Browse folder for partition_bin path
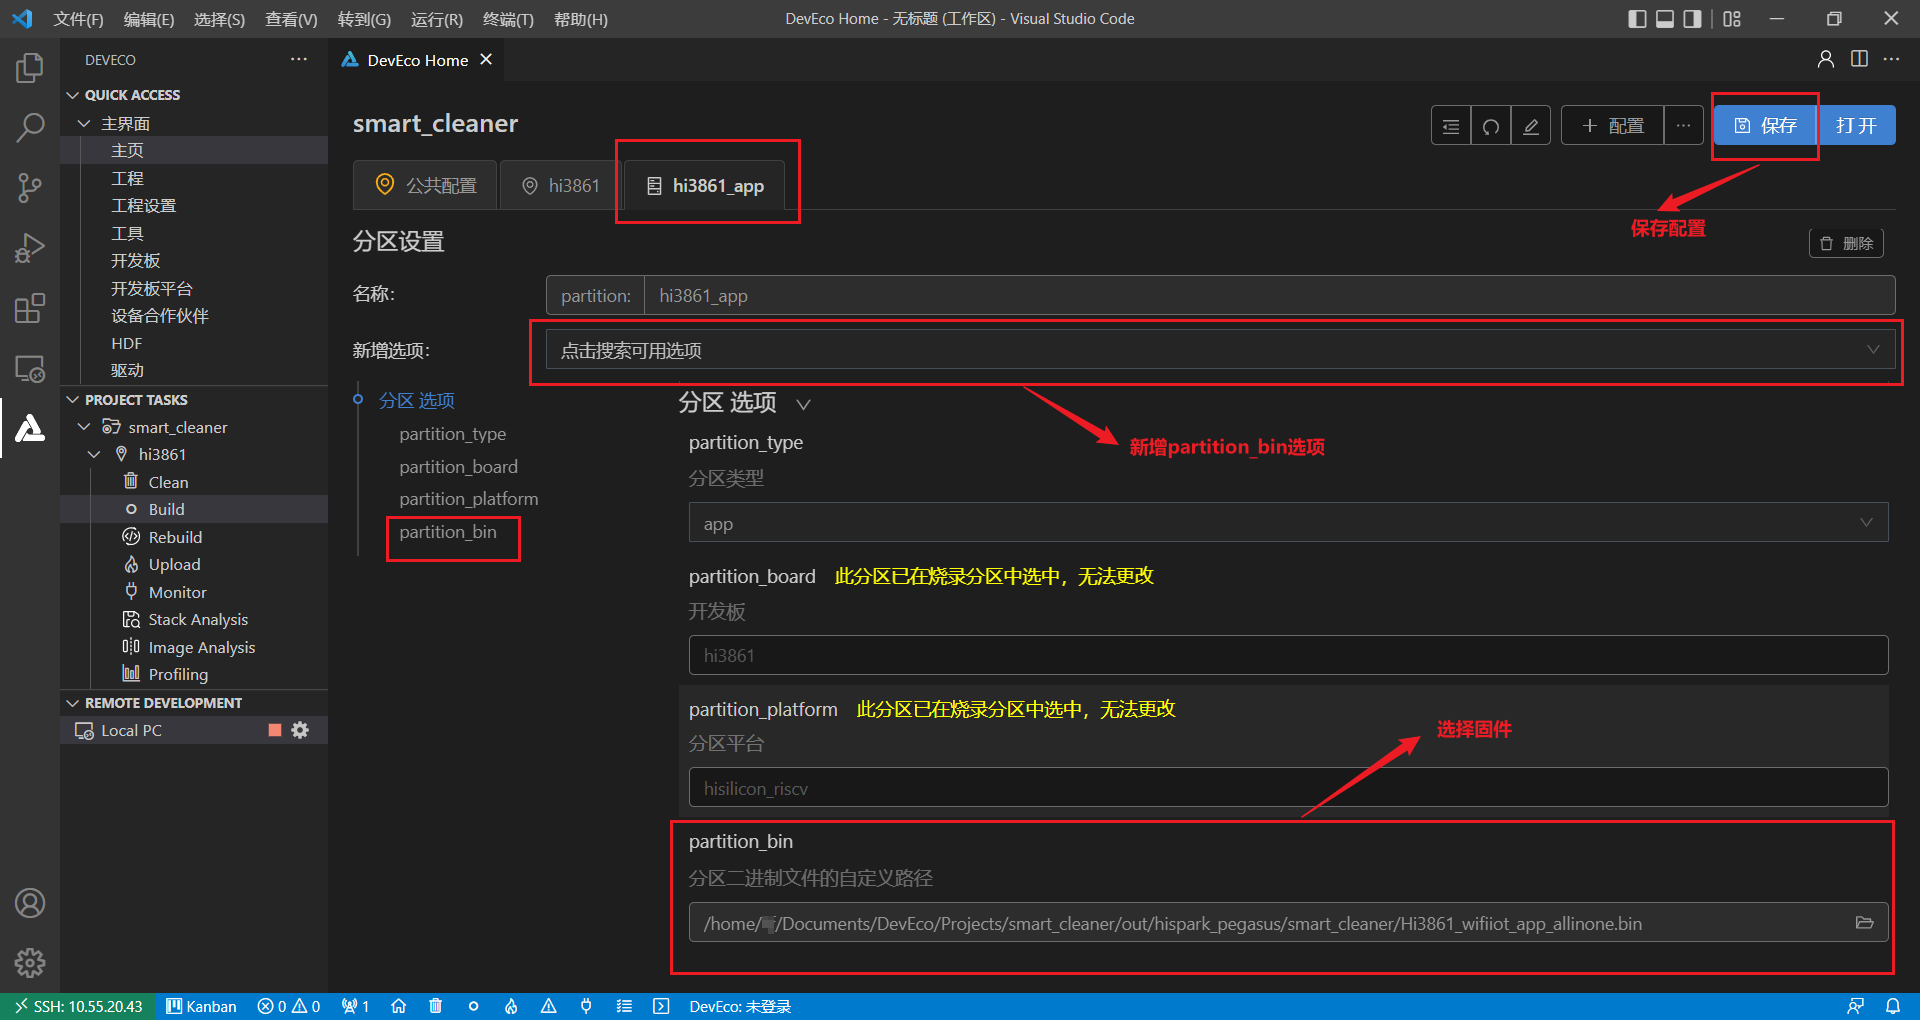The height and width of the screenshot is (1020, 1920). coord(1864,923)
